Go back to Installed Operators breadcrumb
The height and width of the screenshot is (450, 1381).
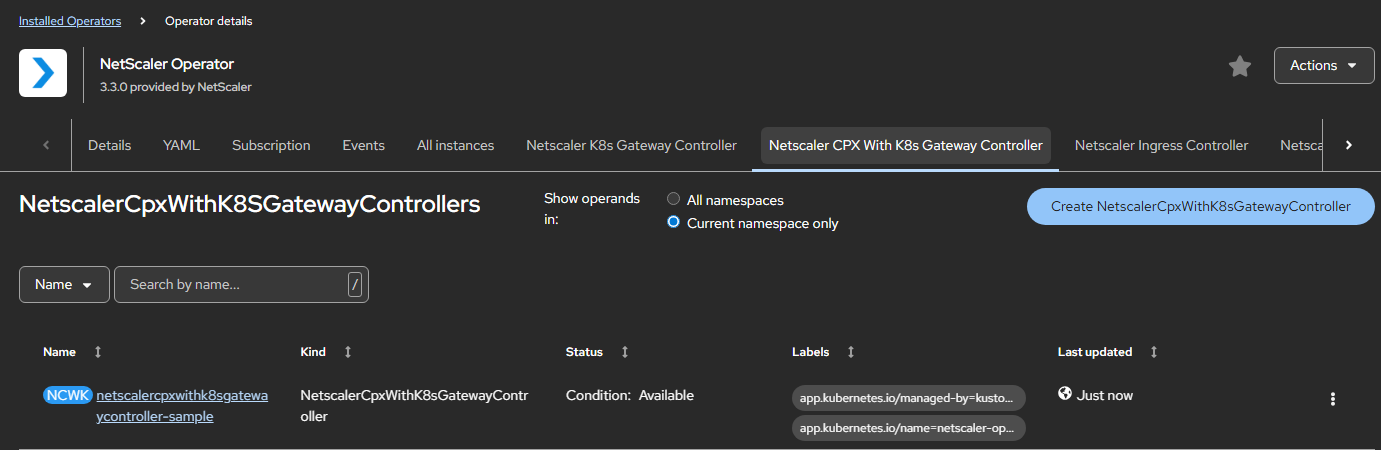[70, 20]
